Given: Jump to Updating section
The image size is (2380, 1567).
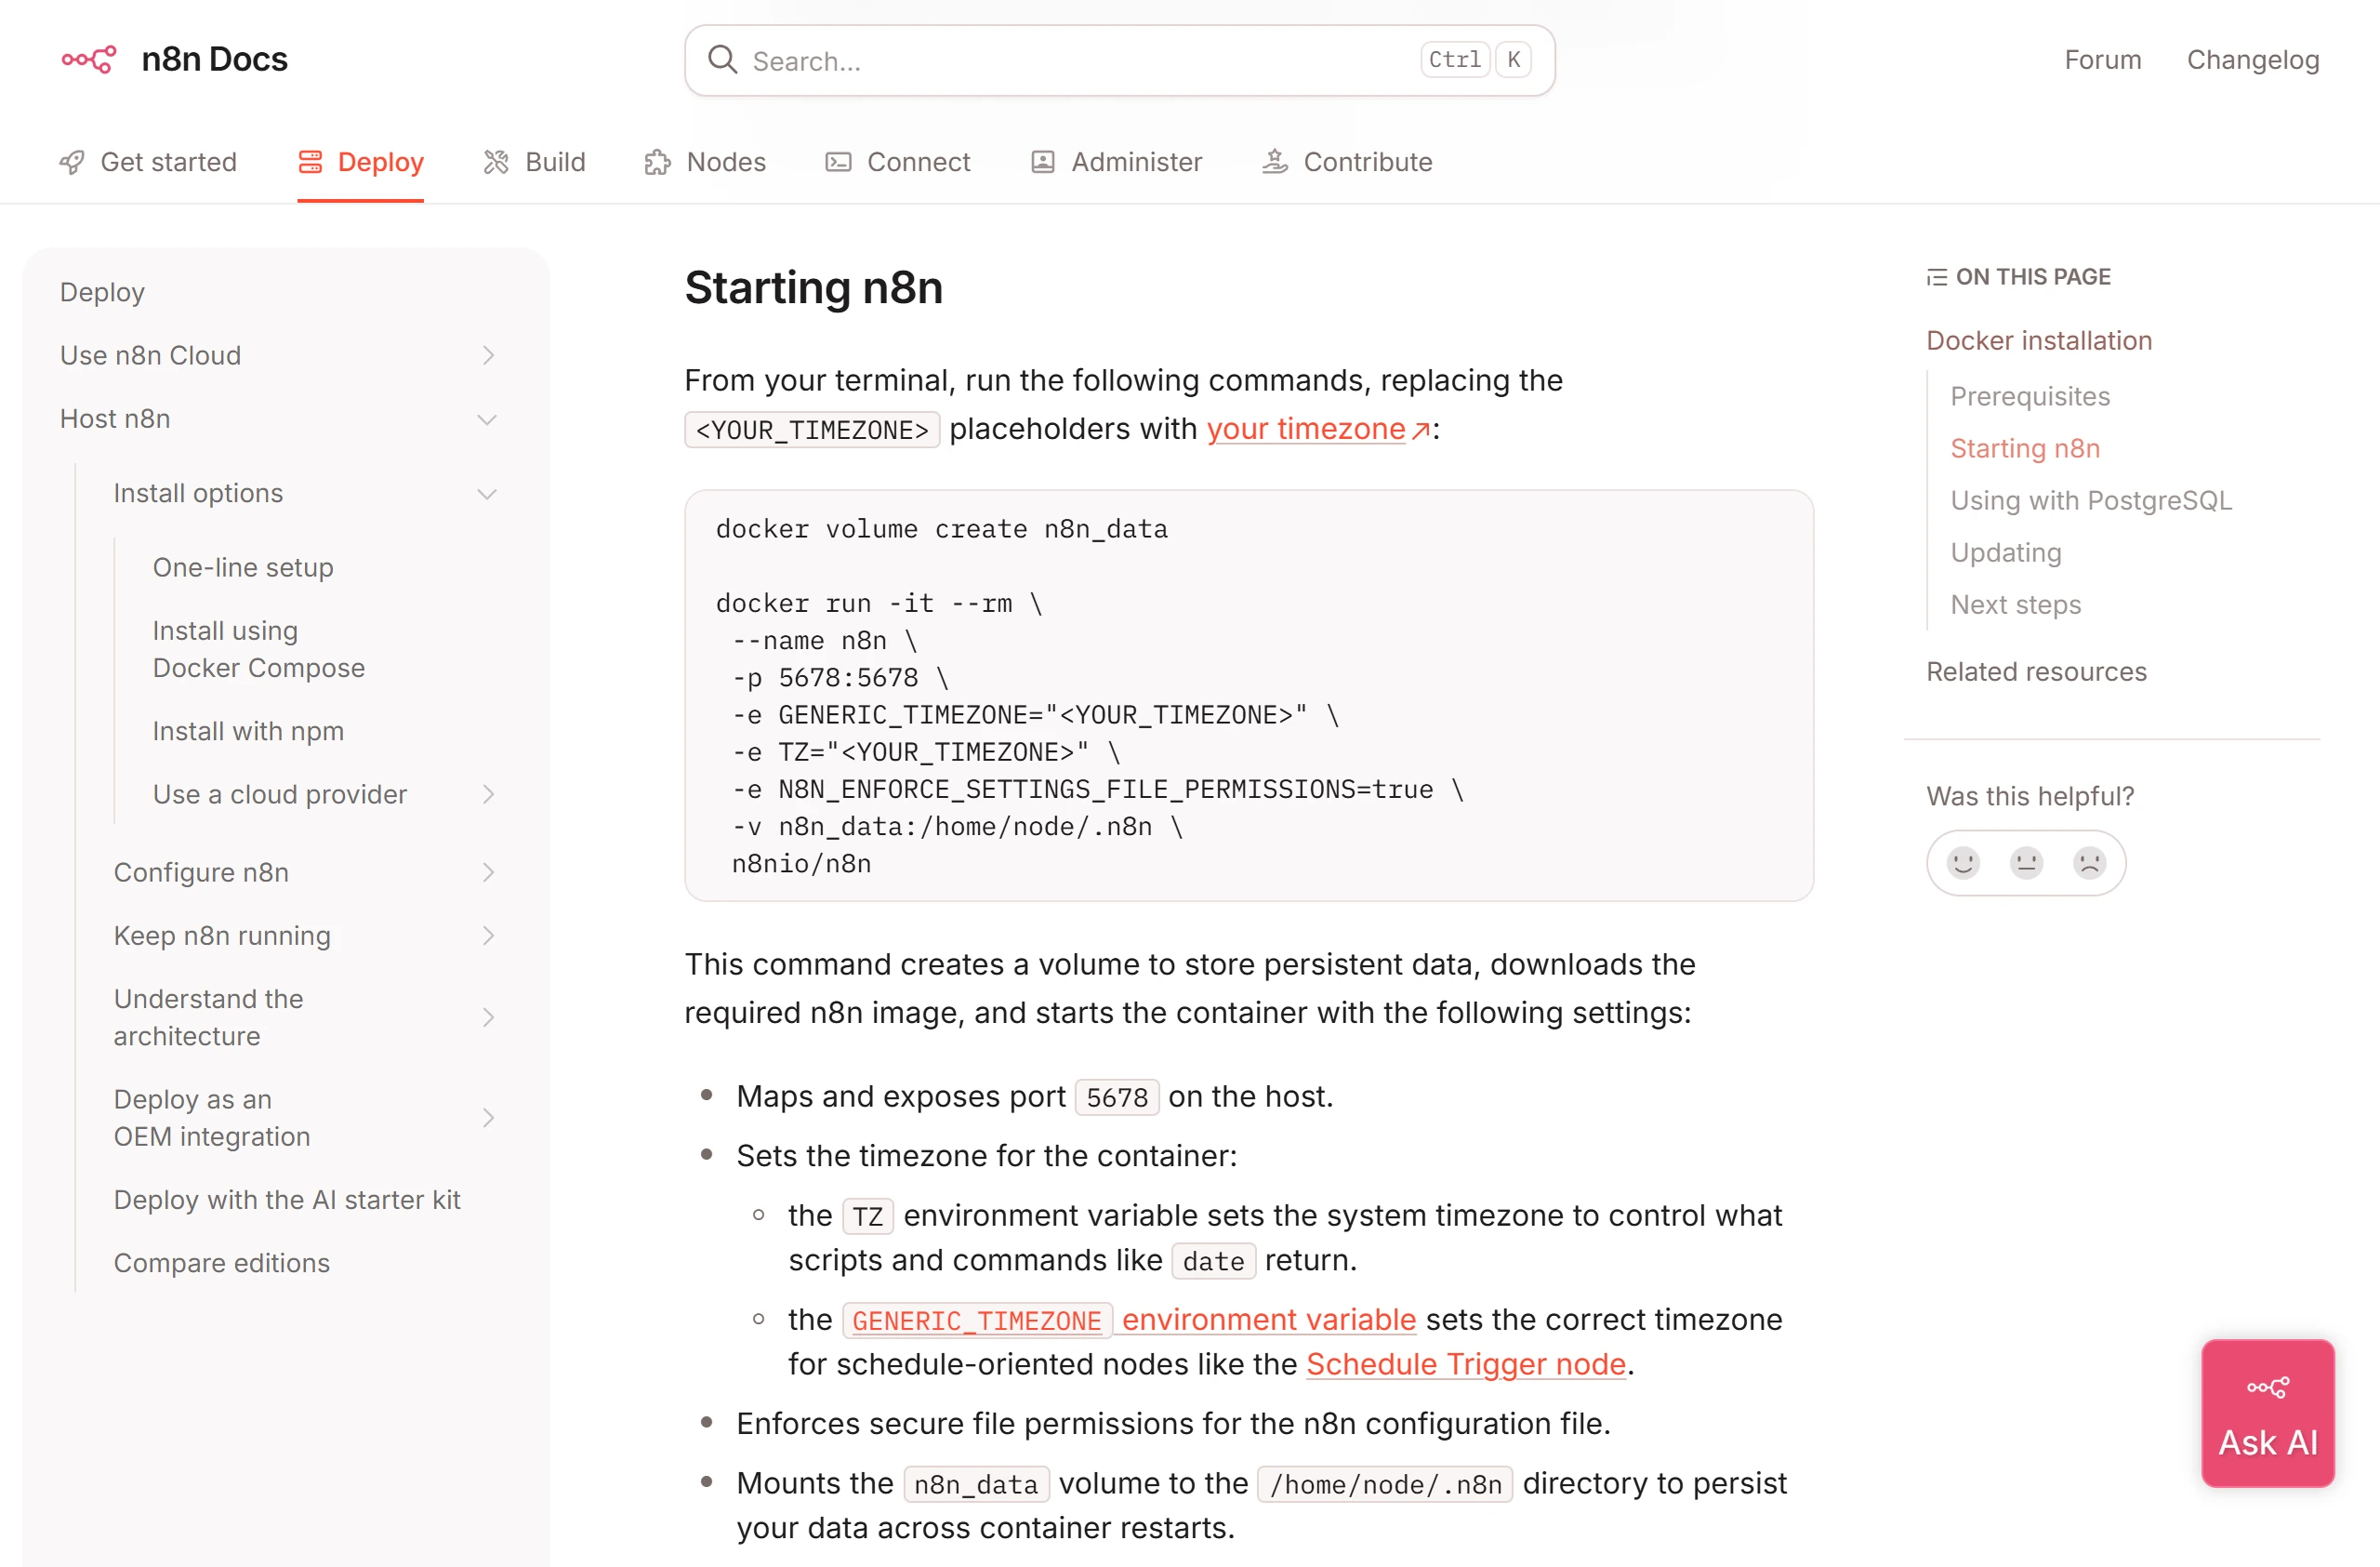Looking at the screenshot, I should (2005, 552).
